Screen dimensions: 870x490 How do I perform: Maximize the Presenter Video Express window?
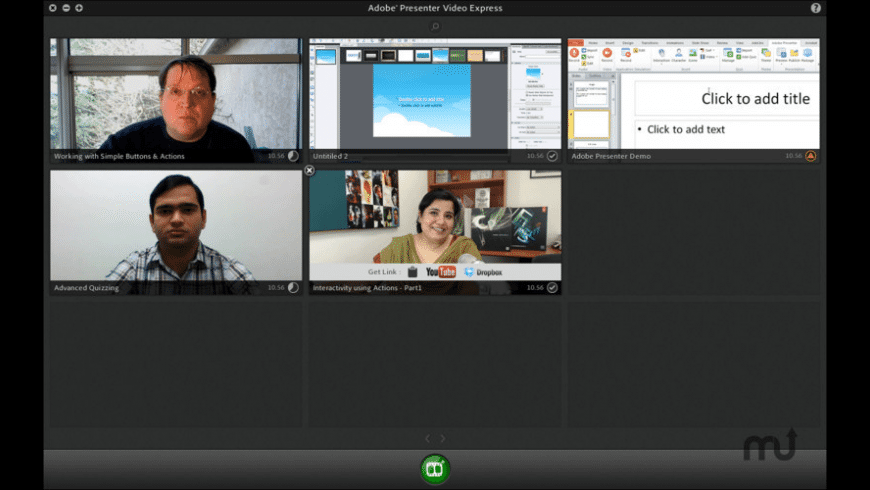[x=79, y=8]
